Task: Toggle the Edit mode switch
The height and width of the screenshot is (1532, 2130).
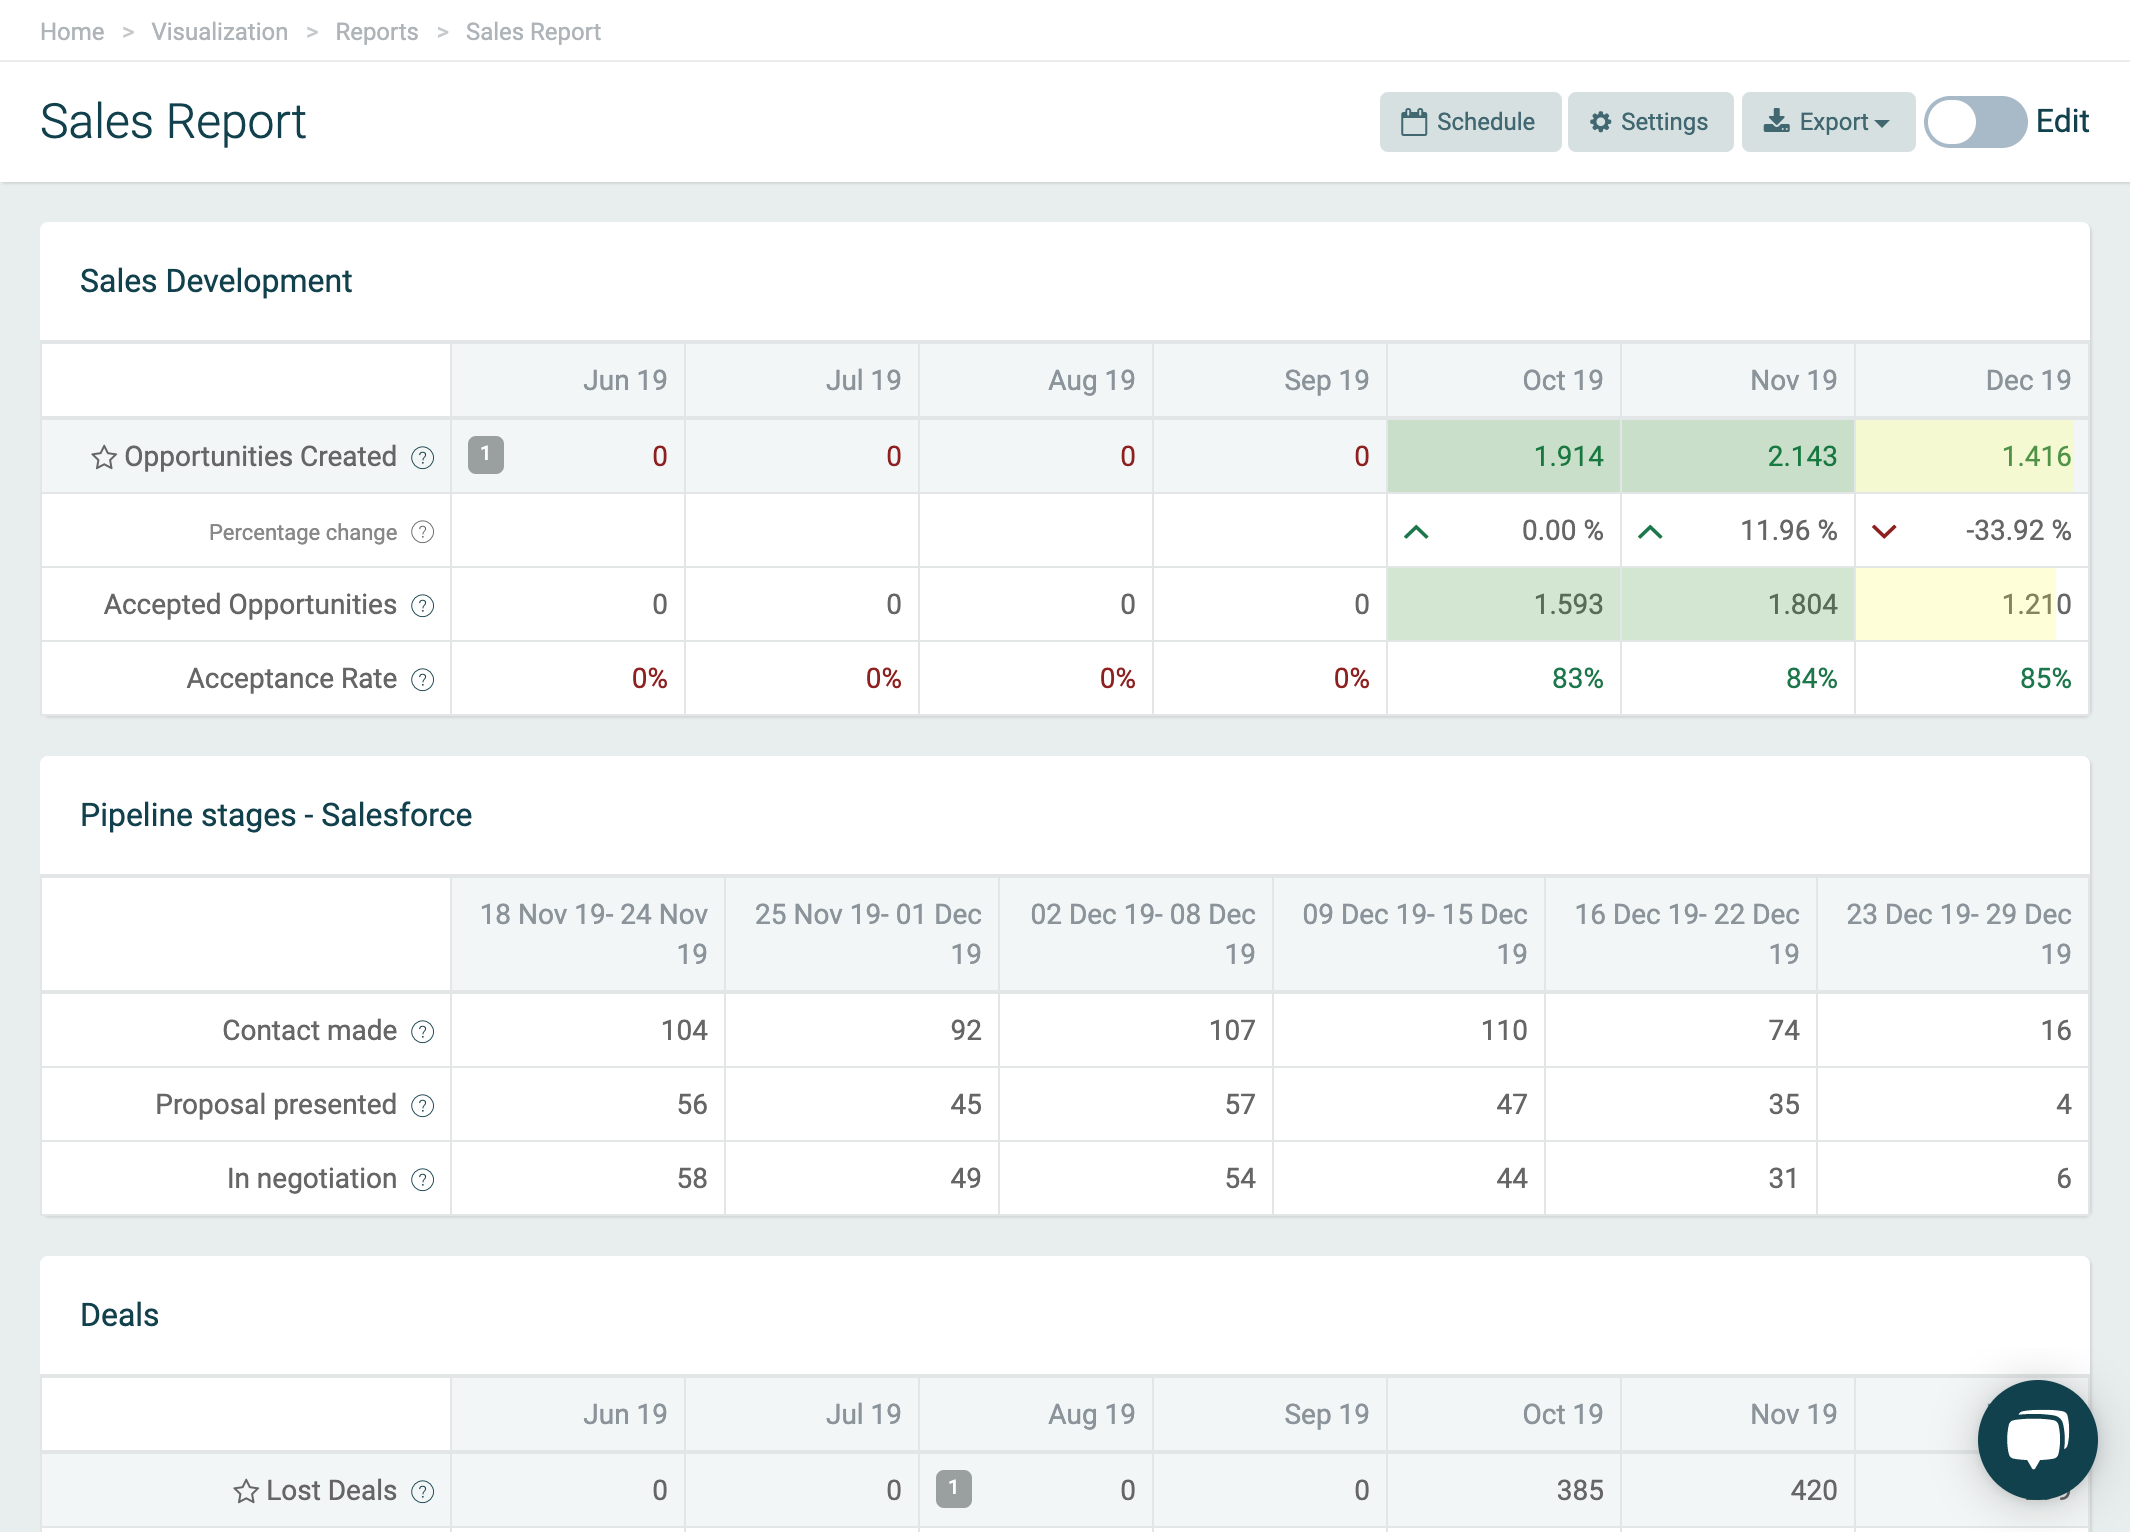Action: point(1975,122)
